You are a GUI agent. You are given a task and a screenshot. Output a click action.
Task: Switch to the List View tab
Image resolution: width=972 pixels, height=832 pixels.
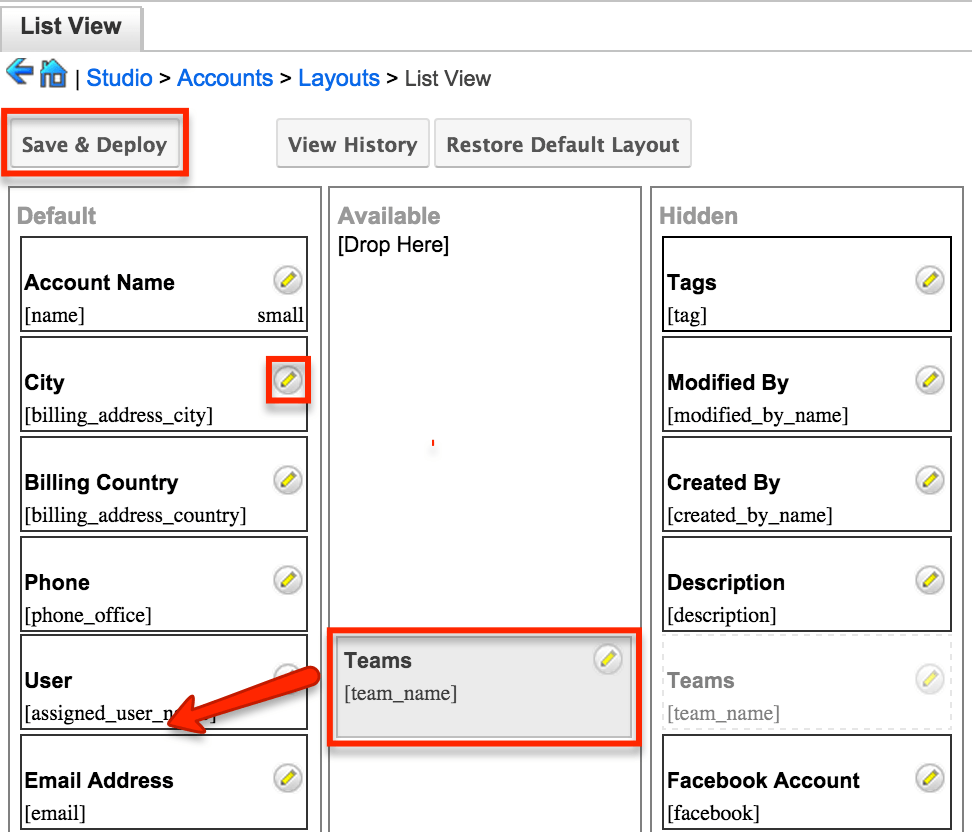pyautogui.click(x=71, y=27)
